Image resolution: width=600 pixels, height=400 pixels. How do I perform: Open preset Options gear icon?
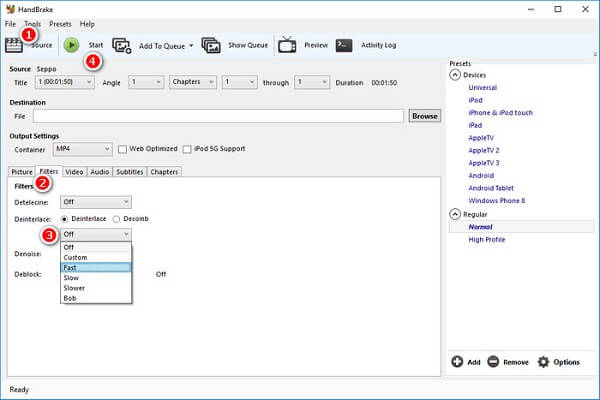(543, 362)
